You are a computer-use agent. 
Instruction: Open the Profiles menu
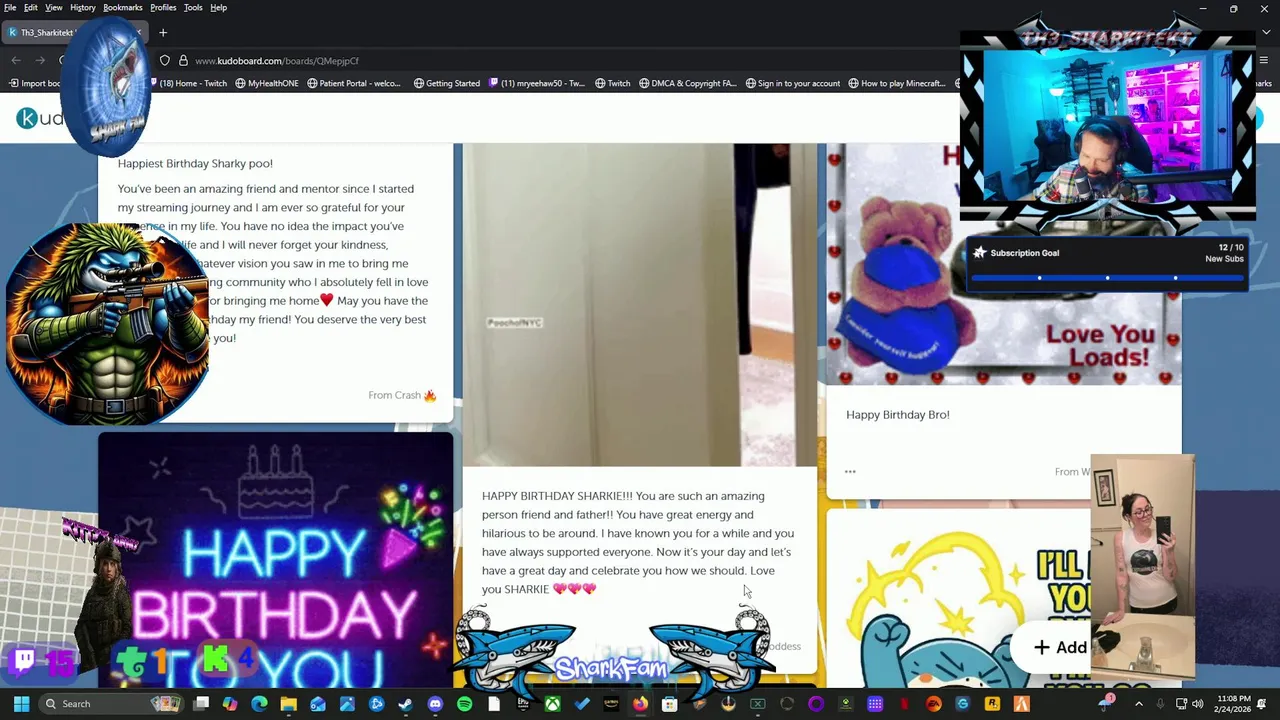[x=163, y=7]
